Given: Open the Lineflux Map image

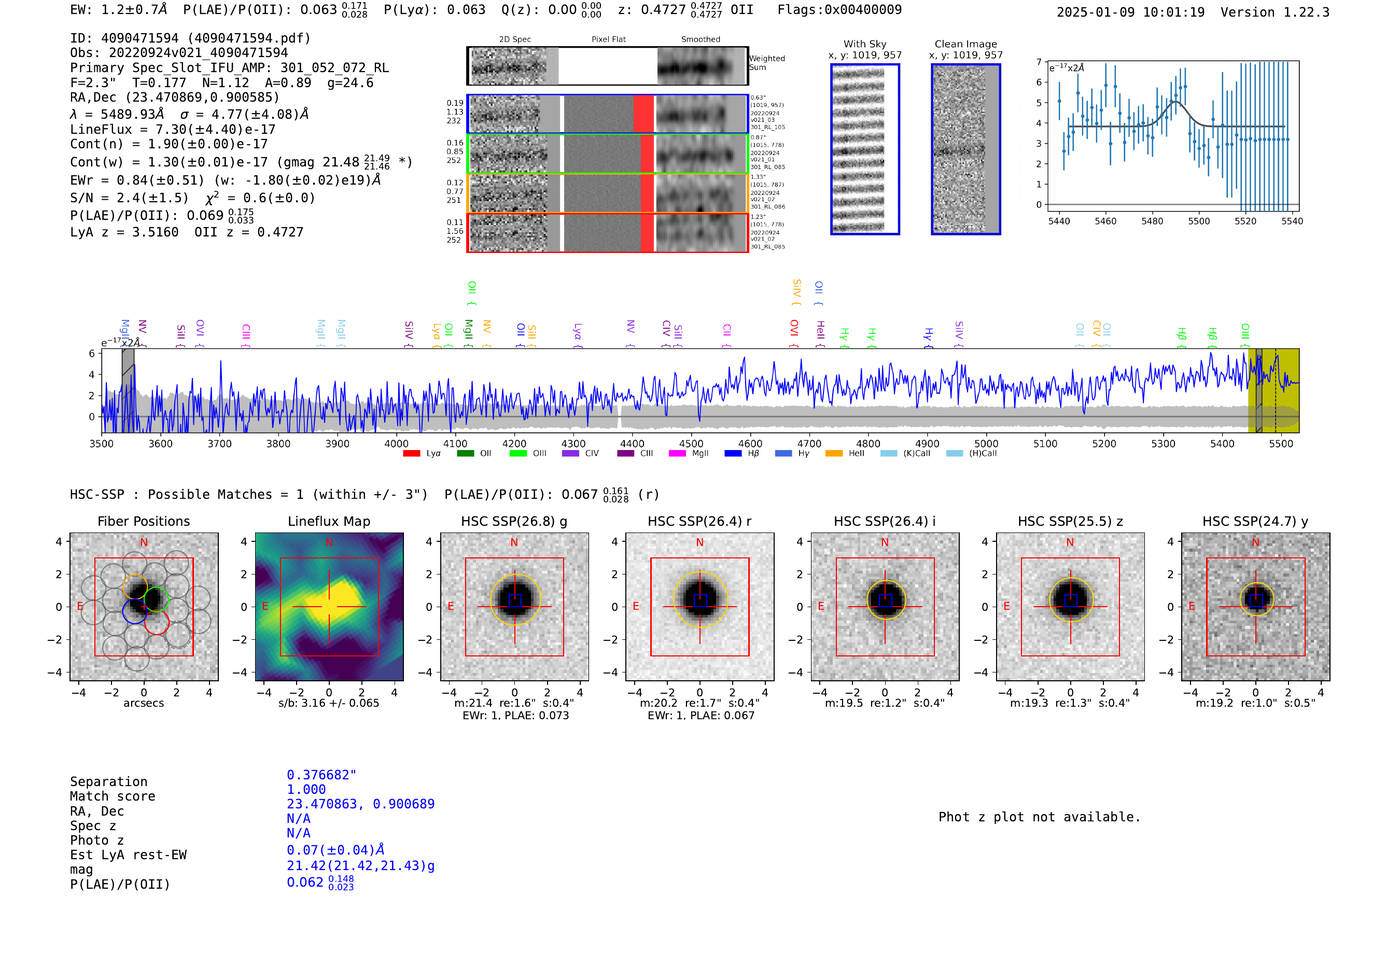Looking at the screenshot, I should [329, 607].
